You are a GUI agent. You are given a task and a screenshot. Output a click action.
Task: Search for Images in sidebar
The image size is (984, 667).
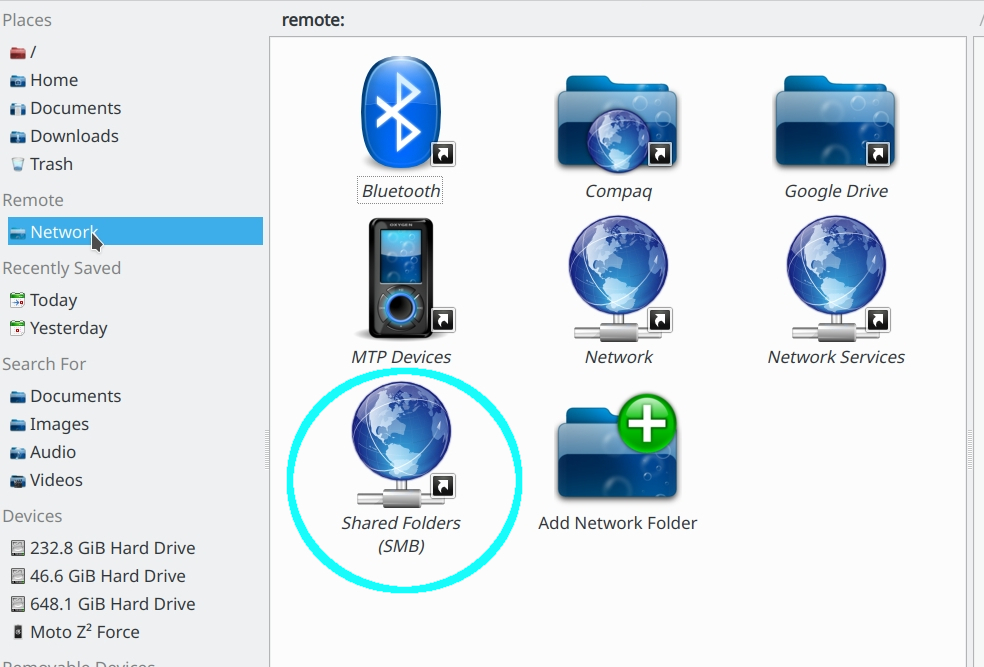click(x=59, y=424)
